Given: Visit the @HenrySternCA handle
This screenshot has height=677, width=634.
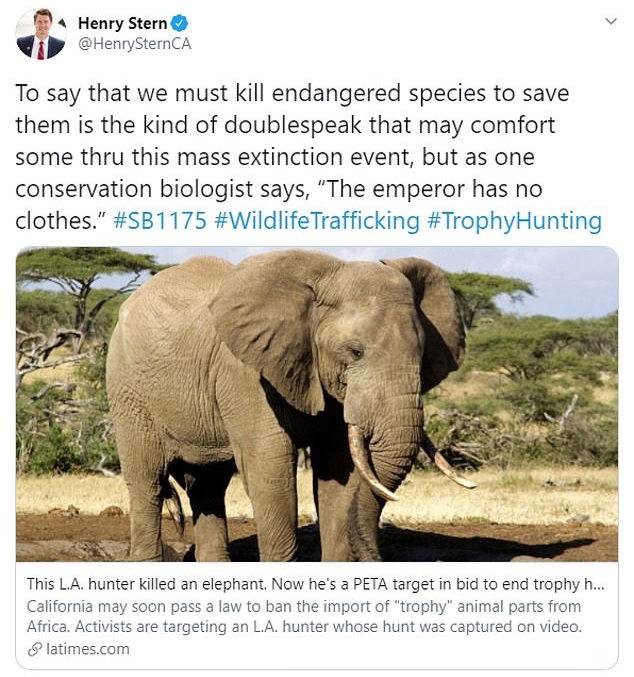Looking at the screenshot, I should (134, 44).
